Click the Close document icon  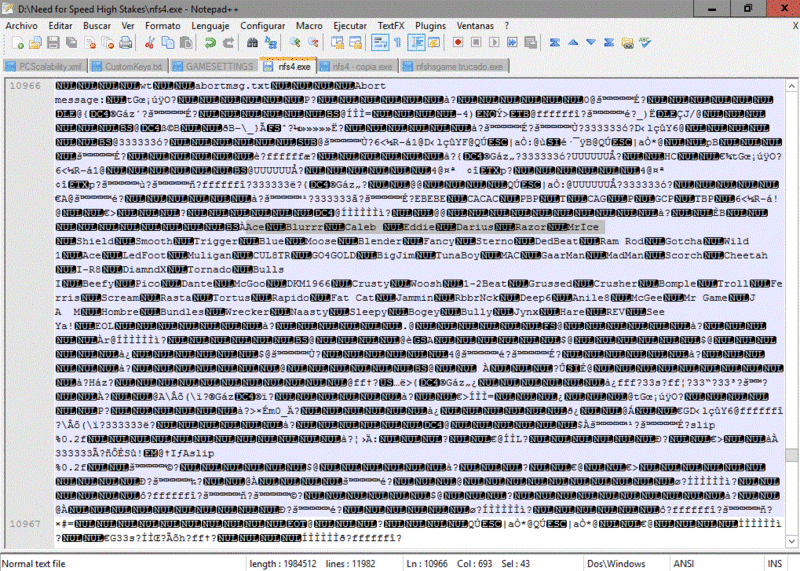(90, 43)
